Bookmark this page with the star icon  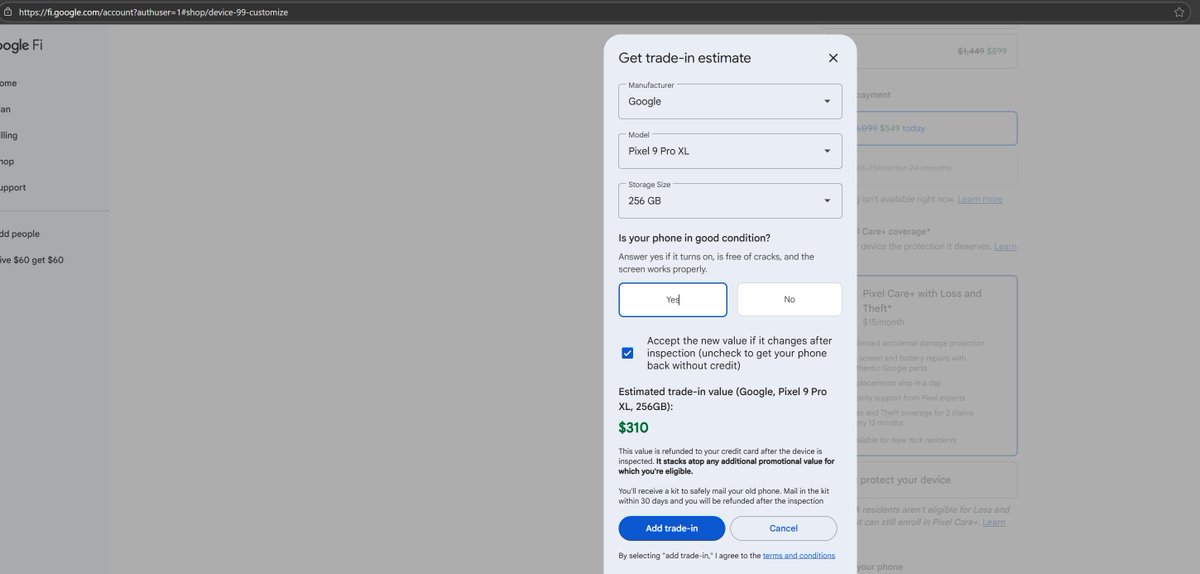click(1180, 12)
